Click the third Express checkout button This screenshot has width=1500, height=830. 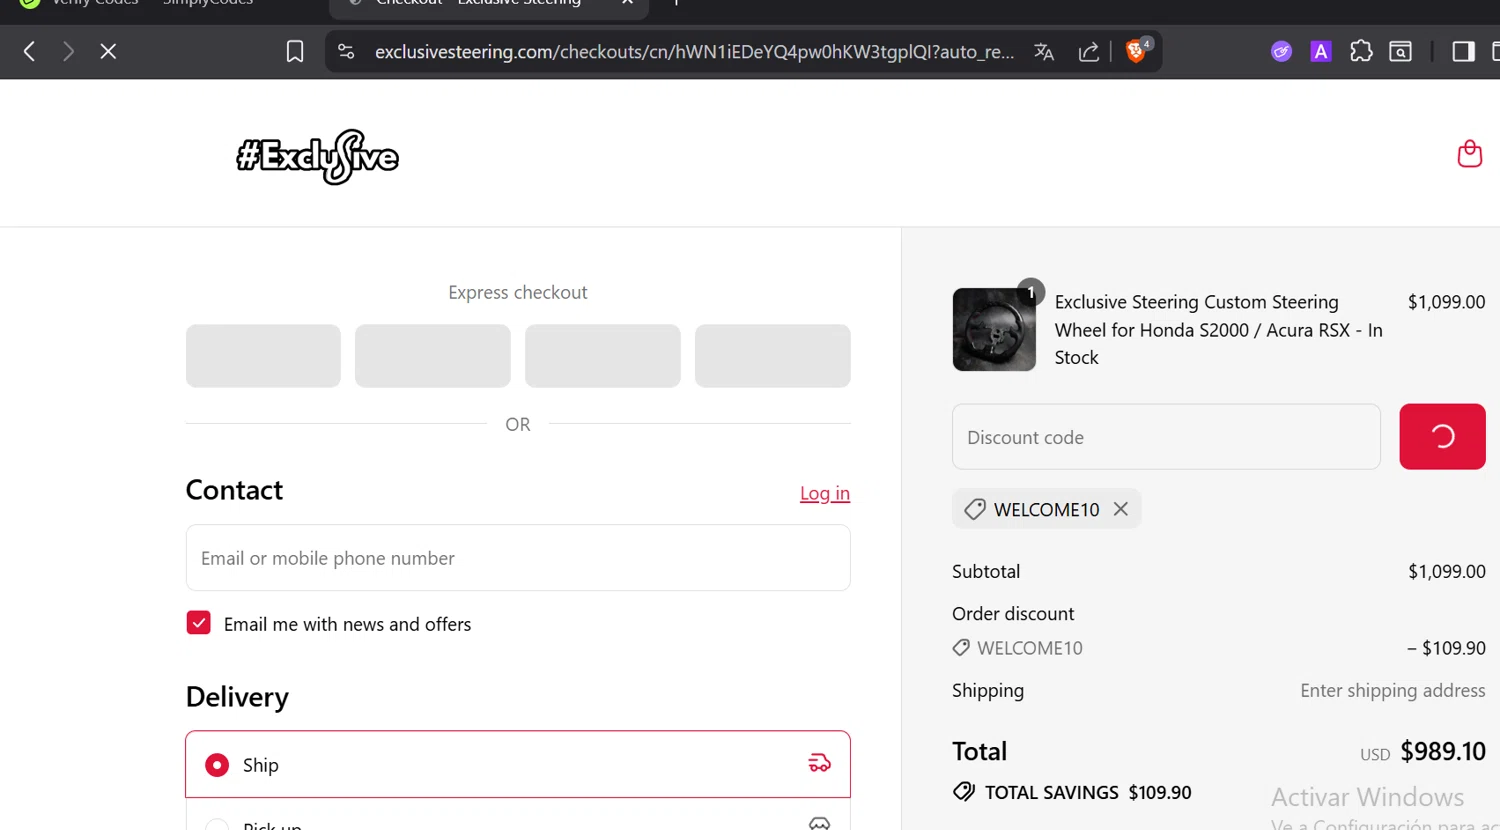(x=603, y=355)
